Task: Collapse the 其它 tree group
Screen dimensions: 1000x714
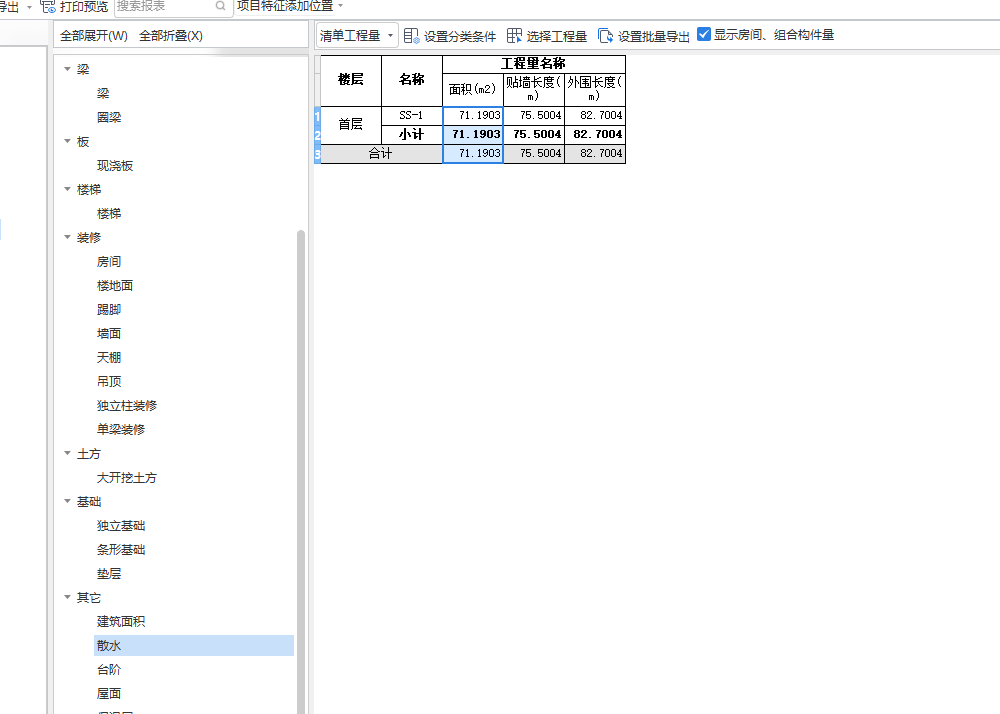Action: click(x=68, y=597)
